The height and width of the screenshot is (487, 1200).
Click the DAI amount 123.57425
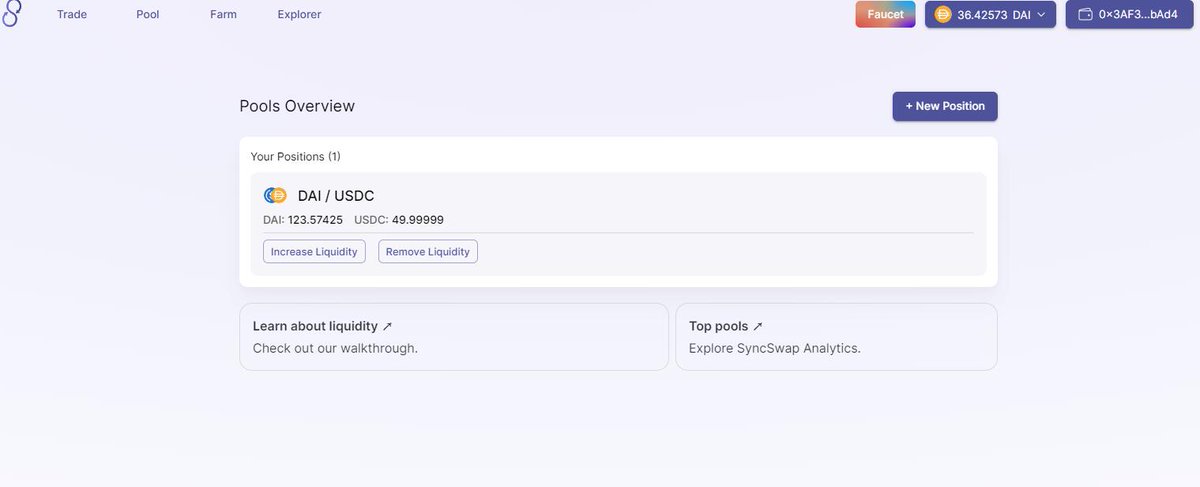(315, 220)
